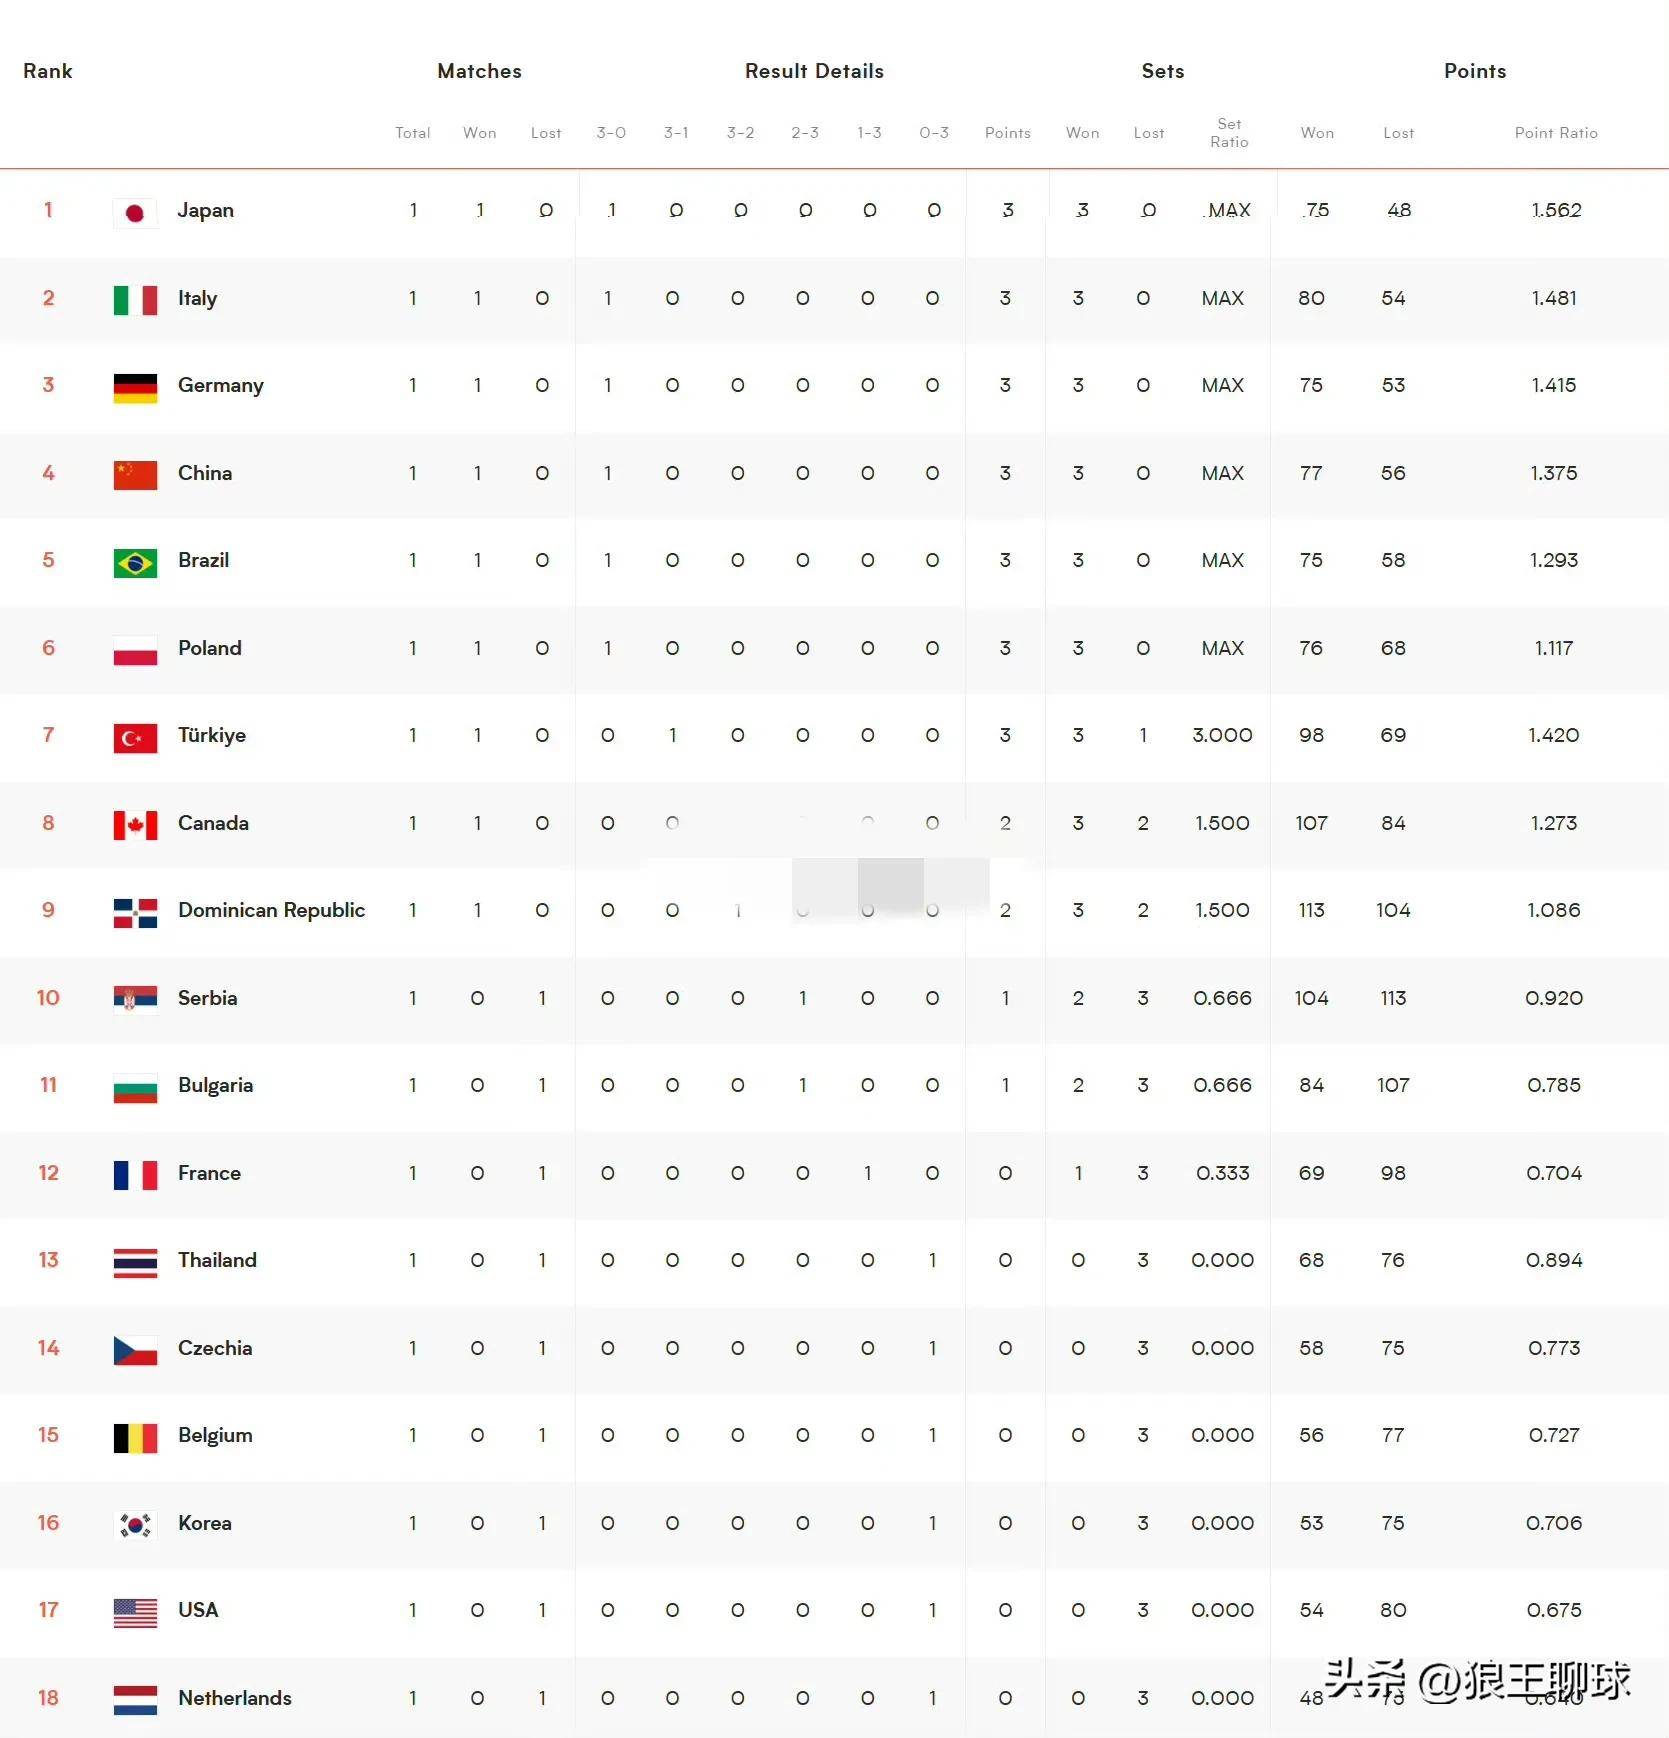The height and width of the screenshot is (1738, 1669).
Task: Sort by the Set Ratio column header
Action: click(1229, 133)
